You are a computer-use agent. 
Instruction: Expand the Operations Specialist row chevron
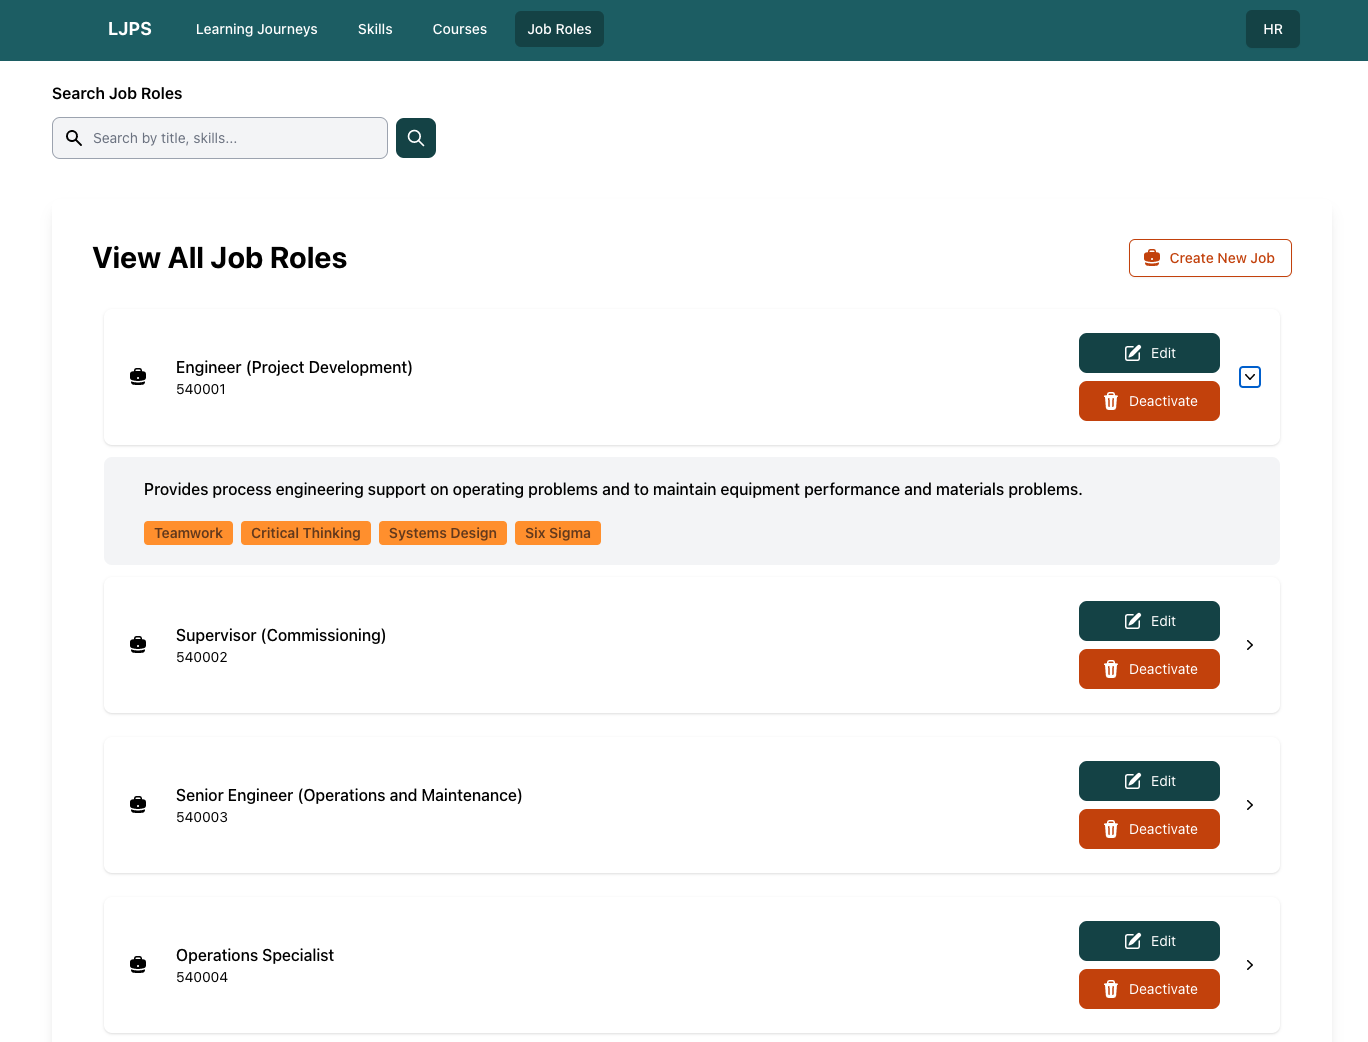click(1250, 965)
